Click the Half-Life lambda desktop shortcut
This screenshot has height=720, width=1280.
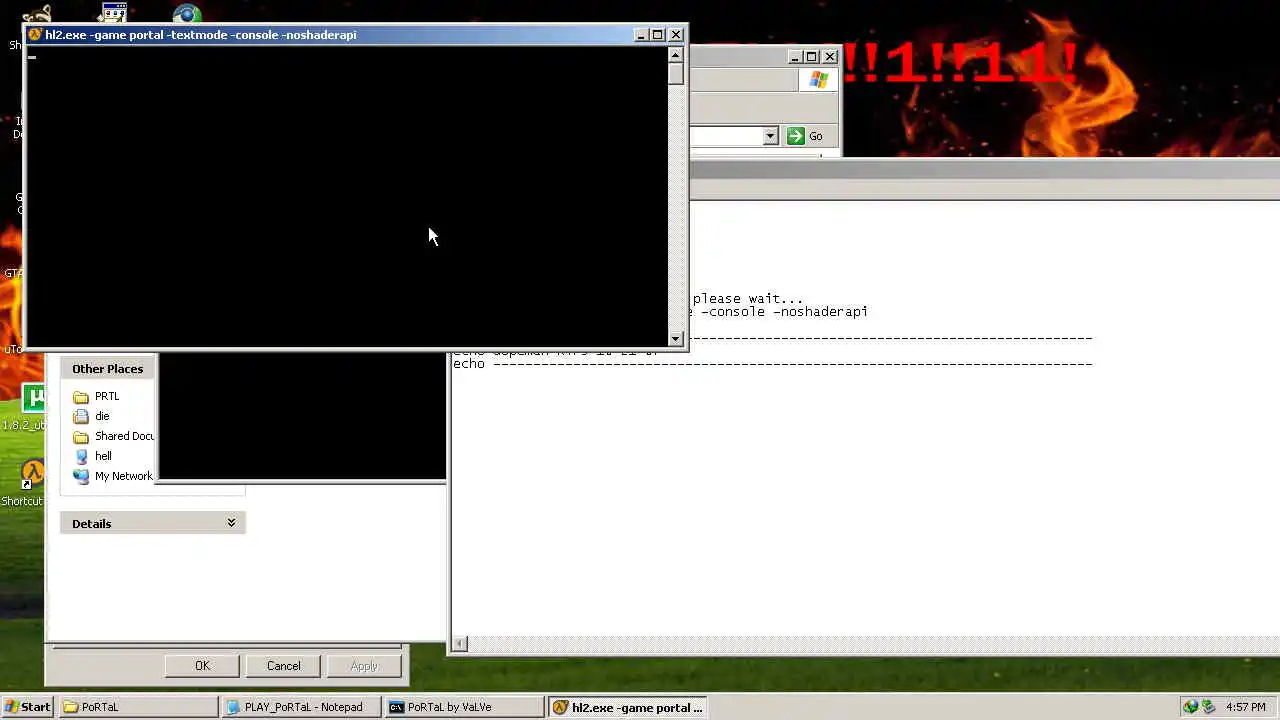coord(32,473)
